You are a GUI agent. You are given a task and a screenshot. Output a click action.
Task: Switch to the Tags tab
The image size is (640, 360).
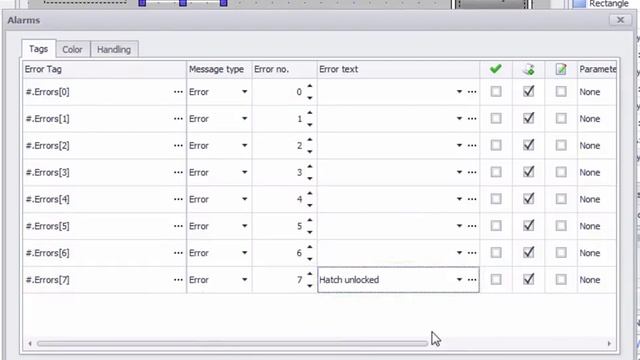[38, 49]
